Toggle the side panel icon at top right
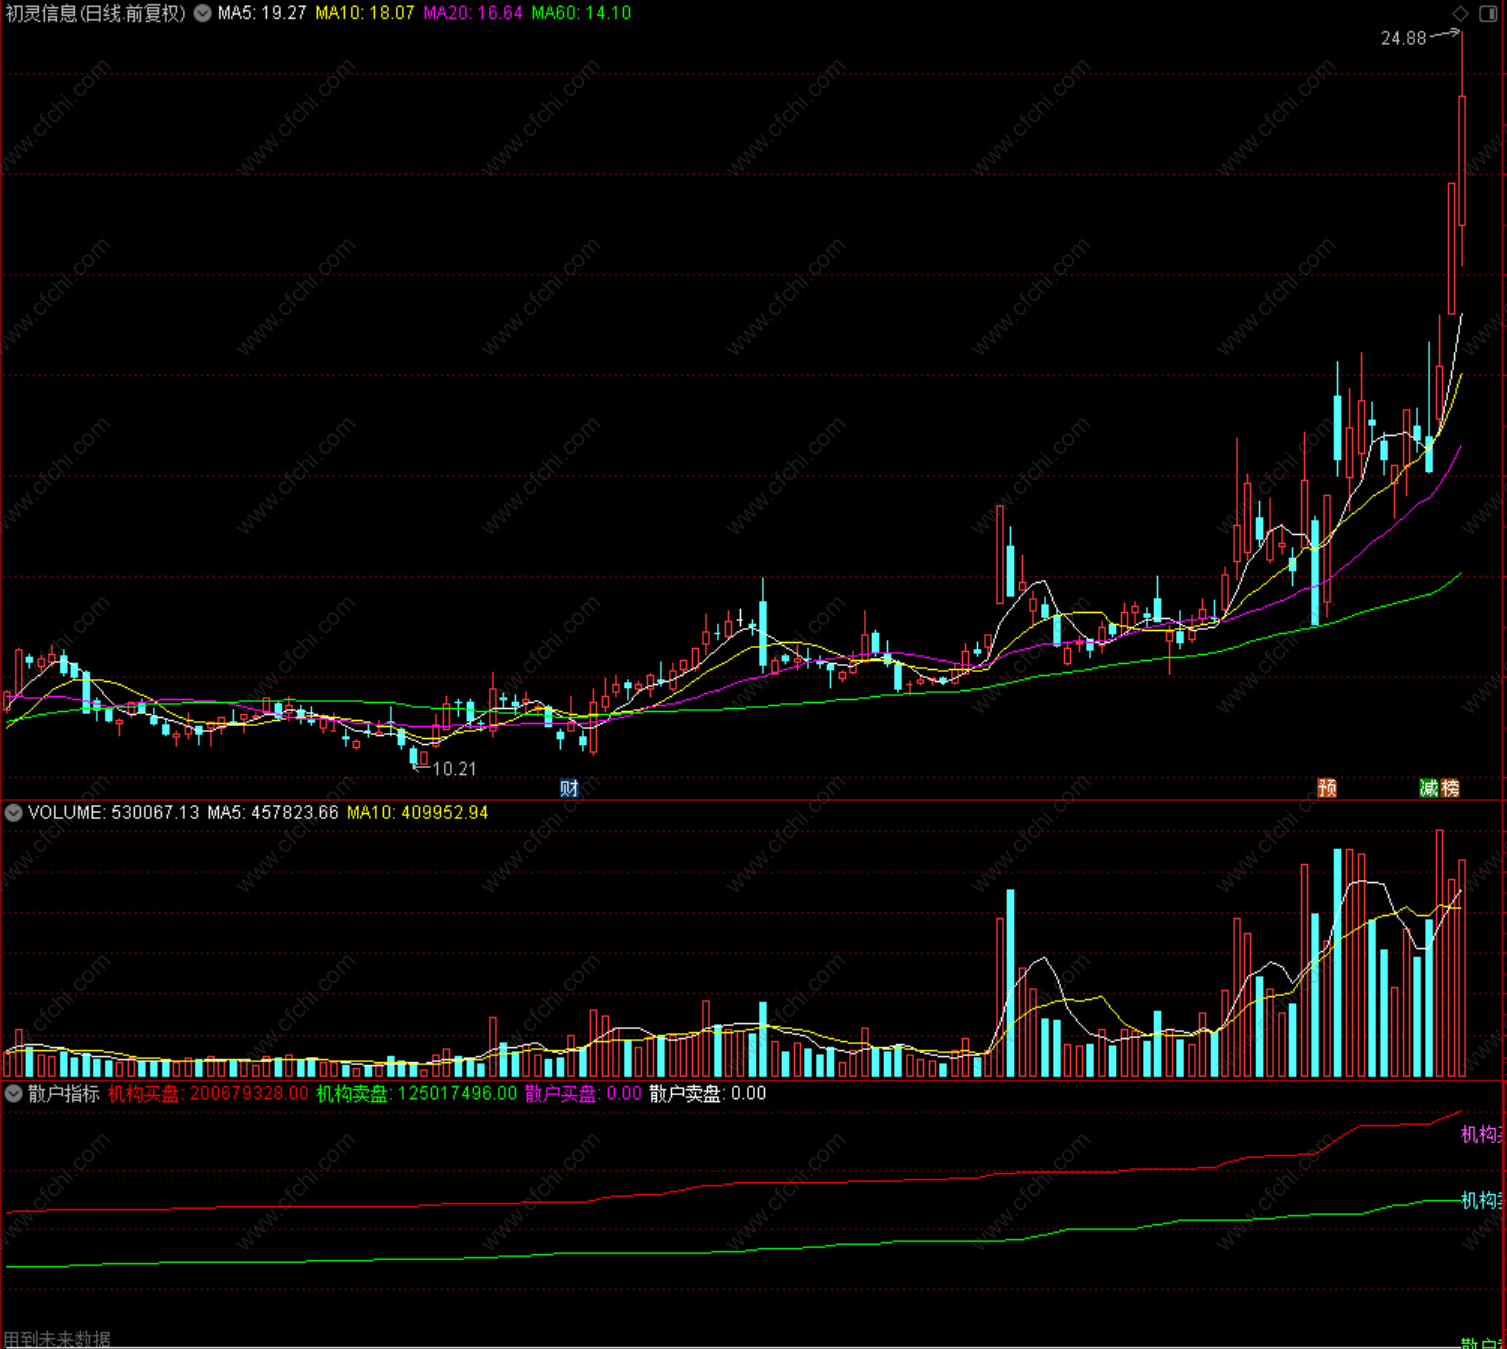The image size is (1507, 1349). click(1489, 13)
